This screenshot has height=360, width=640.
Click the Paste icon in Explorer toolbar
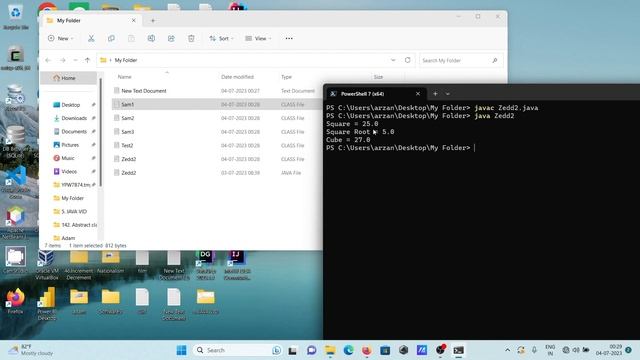pos(131,38)
